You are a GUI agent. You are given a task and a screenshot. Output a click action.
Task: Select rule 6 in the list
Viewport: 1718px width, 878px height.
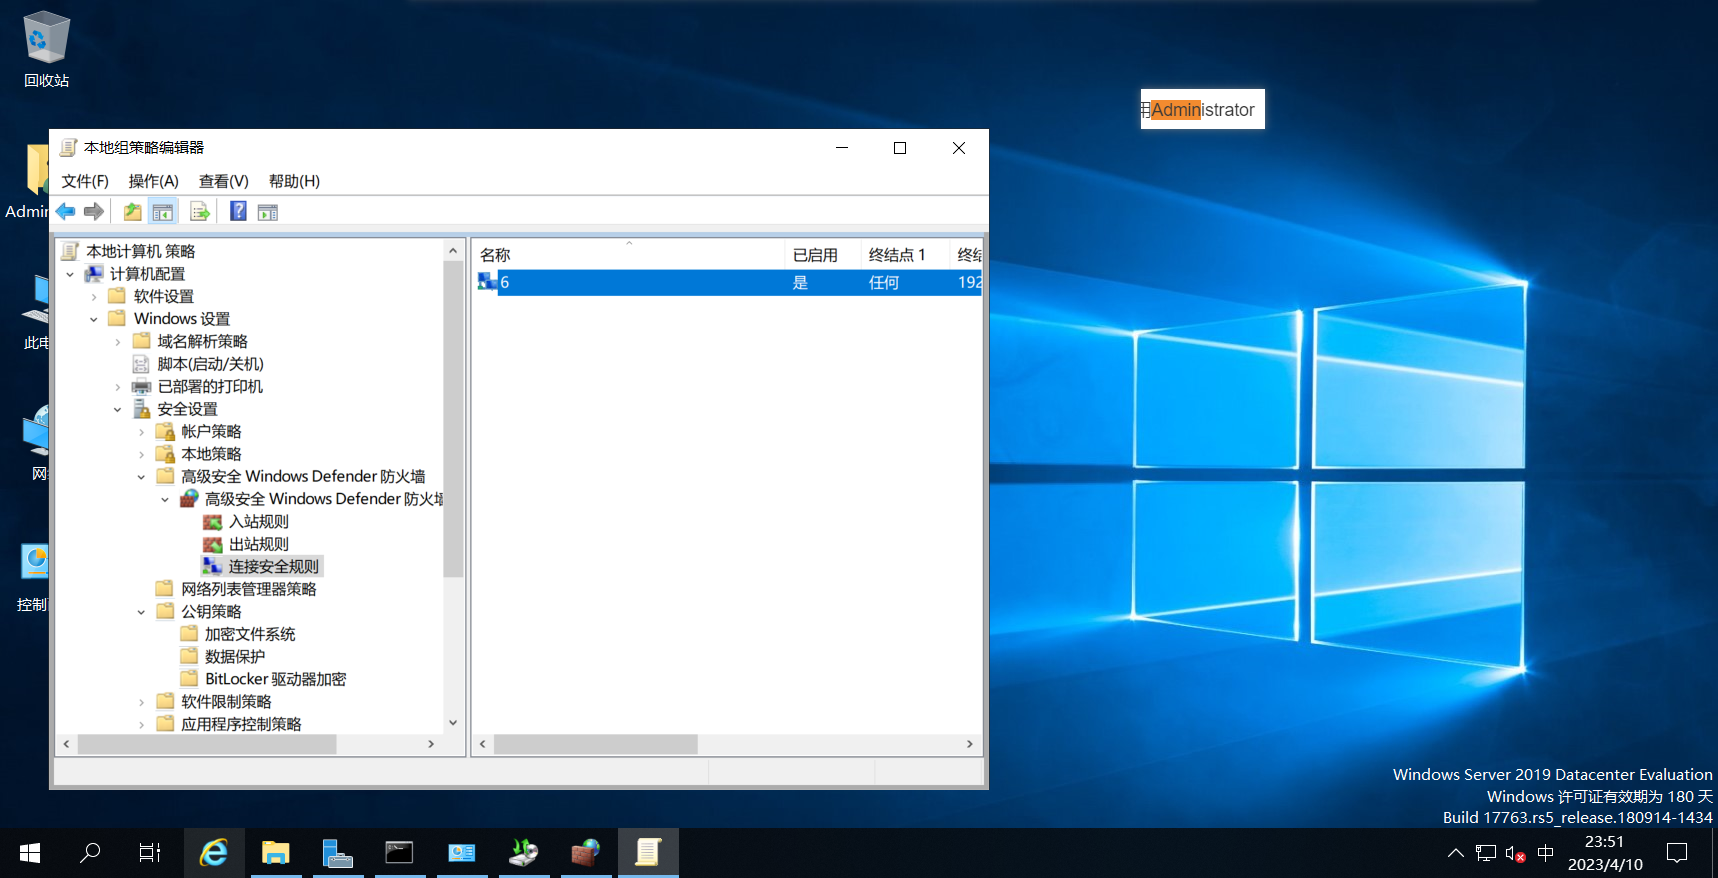[727, 283]
